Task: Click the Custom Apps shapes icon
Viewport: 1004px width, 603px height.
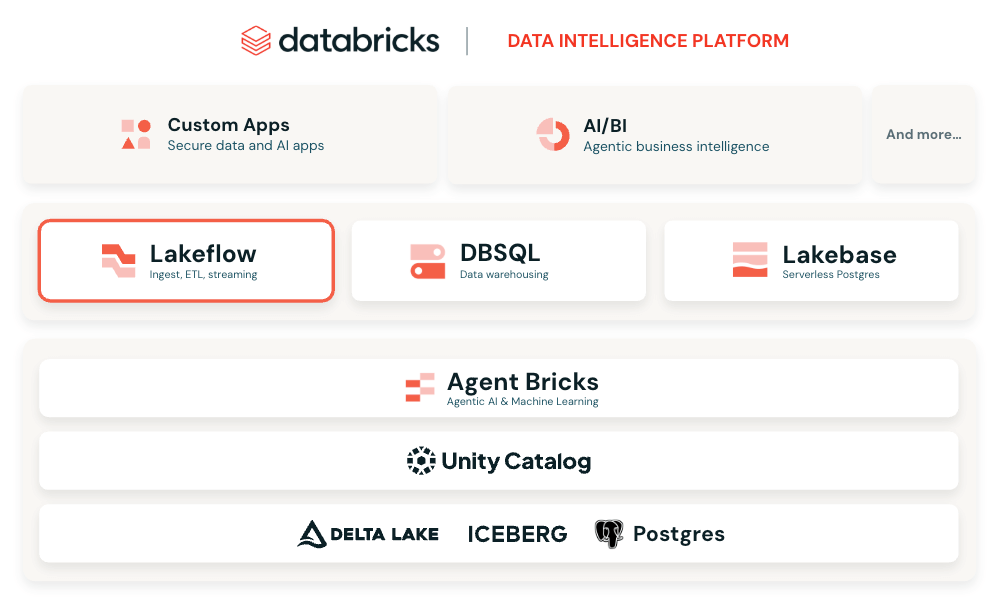Action: coord(136,134)
